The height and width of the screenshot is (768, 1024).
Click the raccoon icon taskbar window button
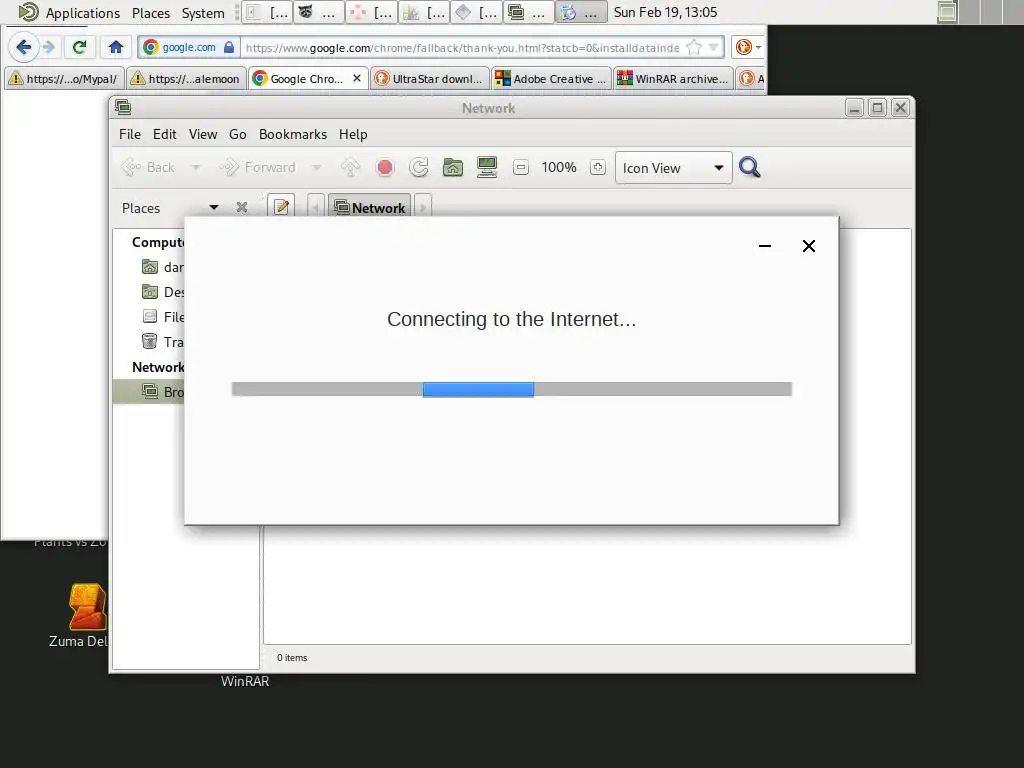coord(318,12)
